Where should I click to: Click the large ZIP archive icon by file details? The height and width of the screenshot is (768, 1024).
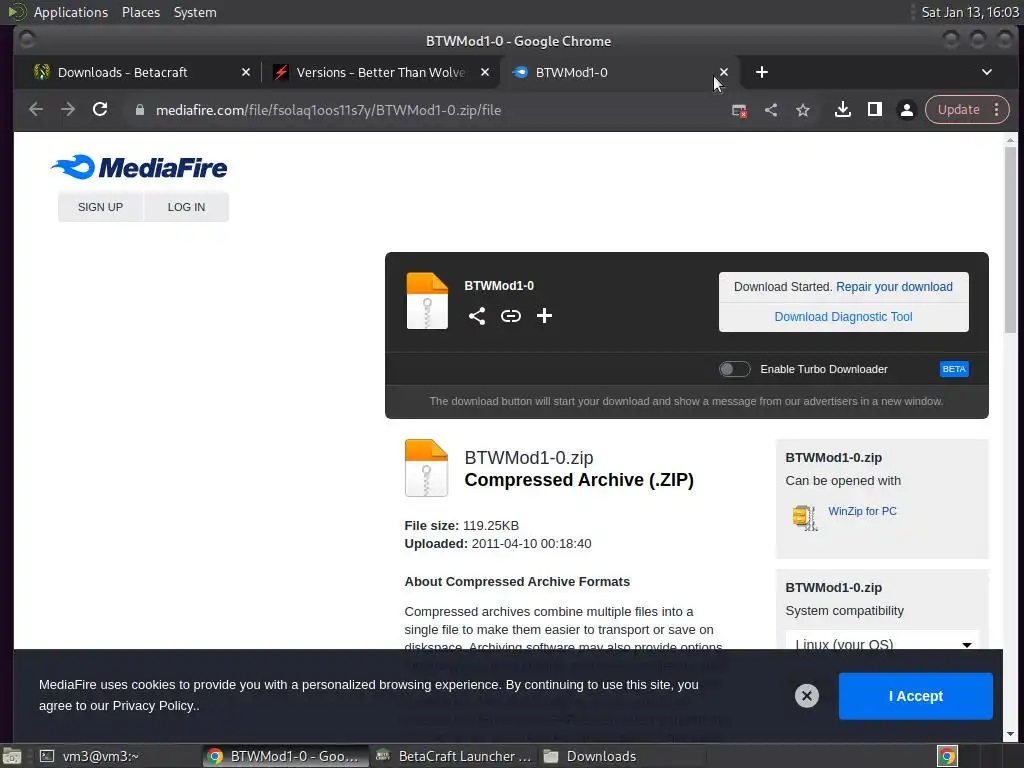pyautogui.click(x=426, y=468)
